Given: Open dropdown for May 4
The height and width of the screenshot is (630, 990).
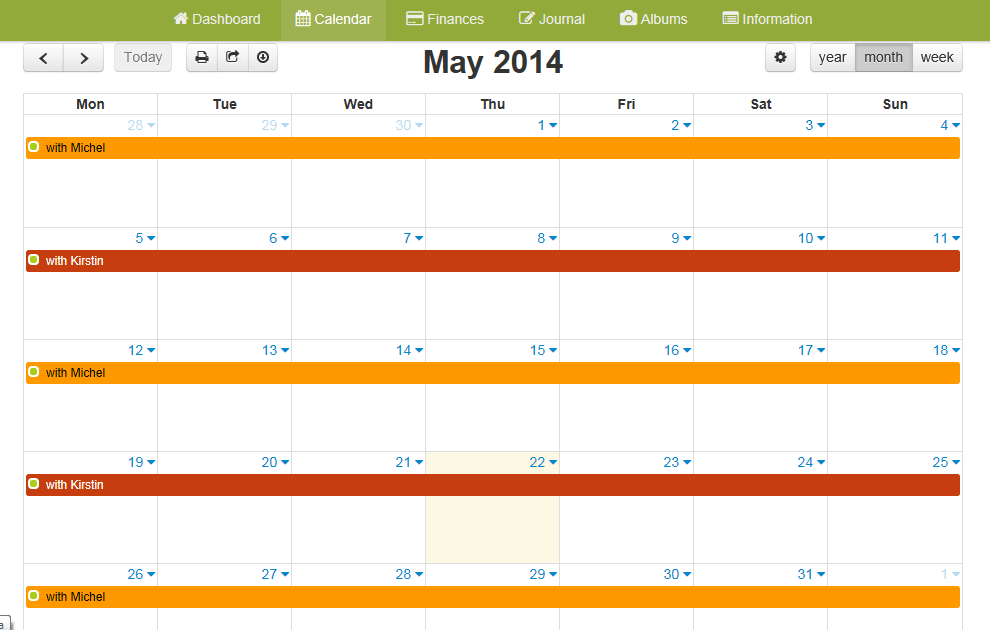Looking at the screenshot, I should pos(956,126).
